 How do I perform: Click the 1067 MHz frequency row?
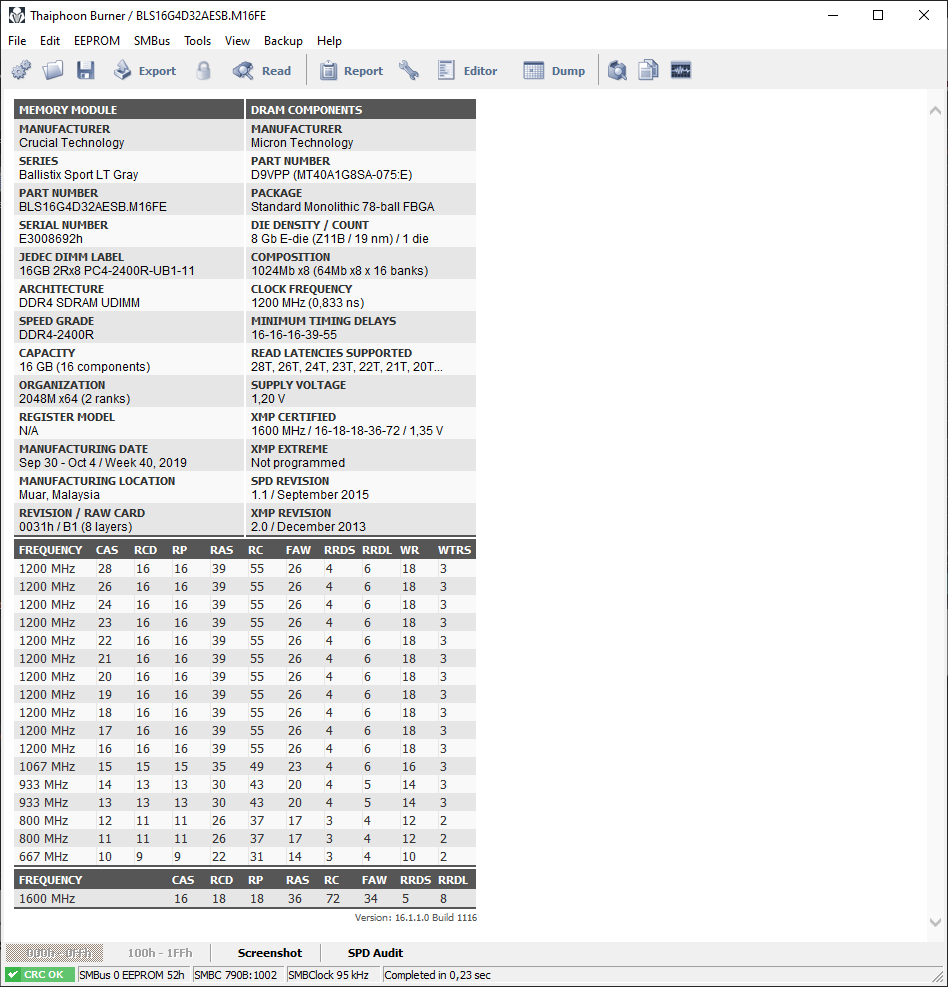[245, 767]
